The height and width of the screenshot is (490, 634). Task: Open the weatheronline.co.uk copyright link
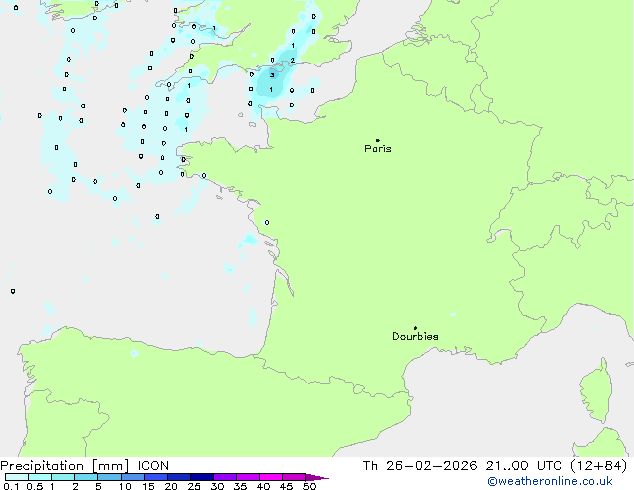click(x=550, y=481)
